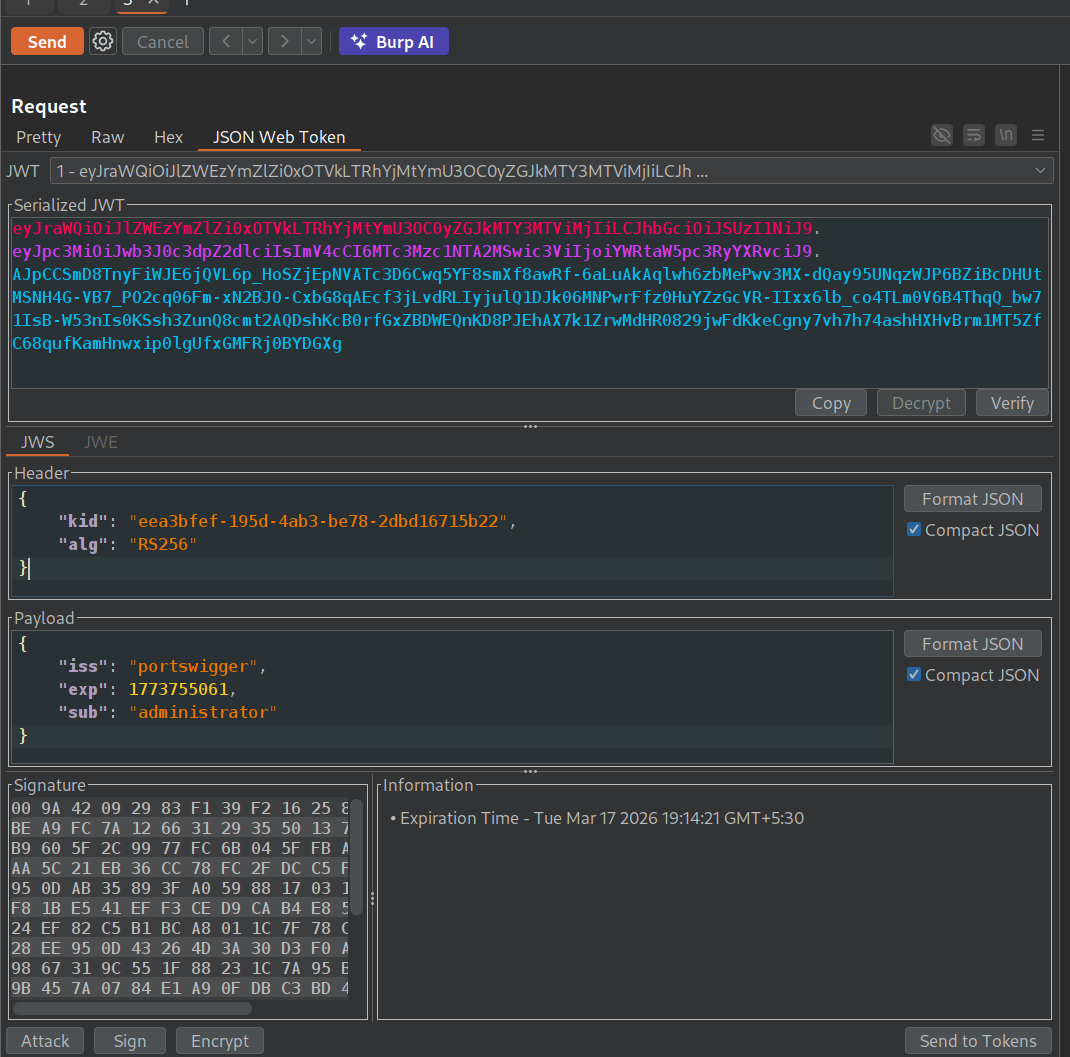Click the Verify button
This screenshot has width=1070, height=1057.
pyautogui.click(x=1011, y=403)
